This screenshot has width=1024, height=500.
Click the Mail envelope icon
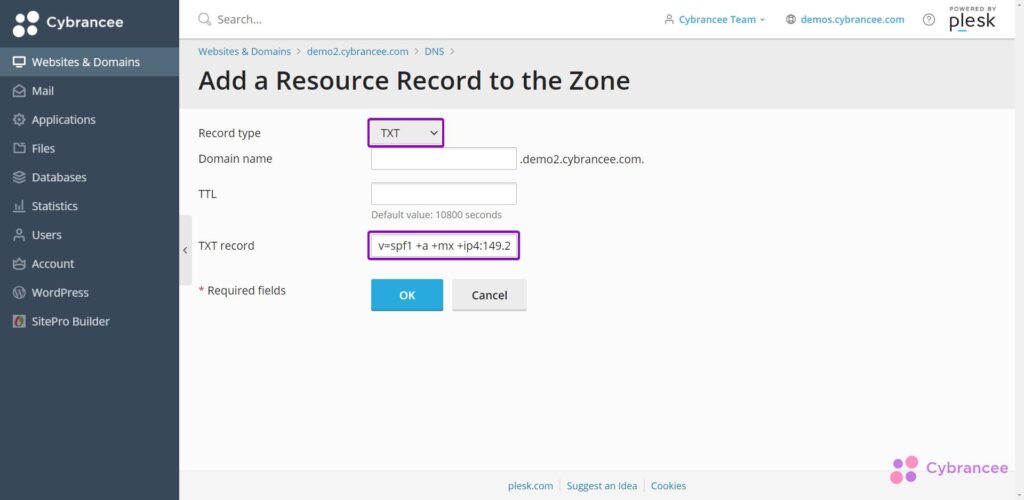(19, 91)
